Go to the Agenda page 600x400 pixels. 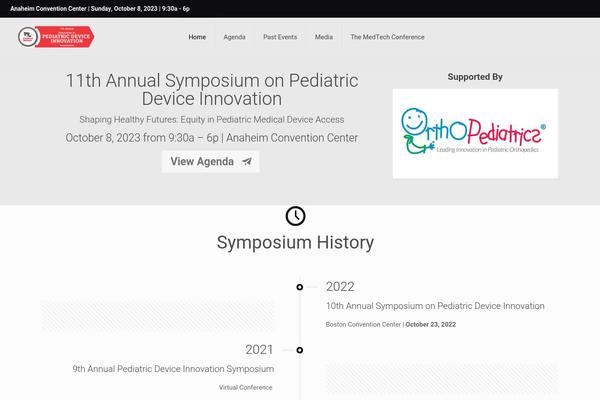coord(234,37)
